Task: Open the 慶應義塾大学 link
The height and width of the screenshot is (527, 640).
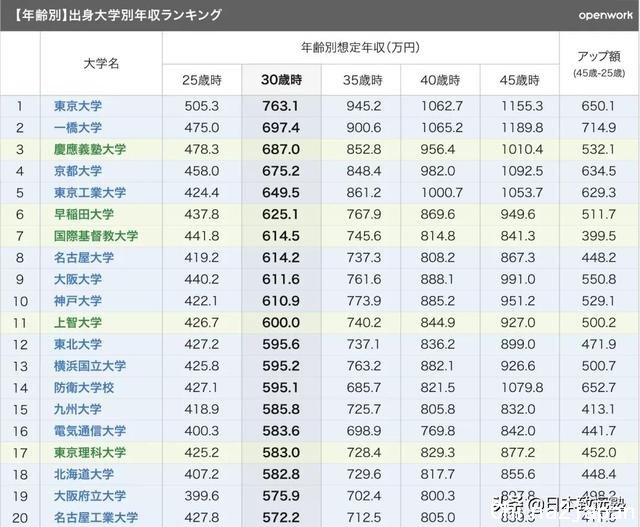Action: coord(90,149)
